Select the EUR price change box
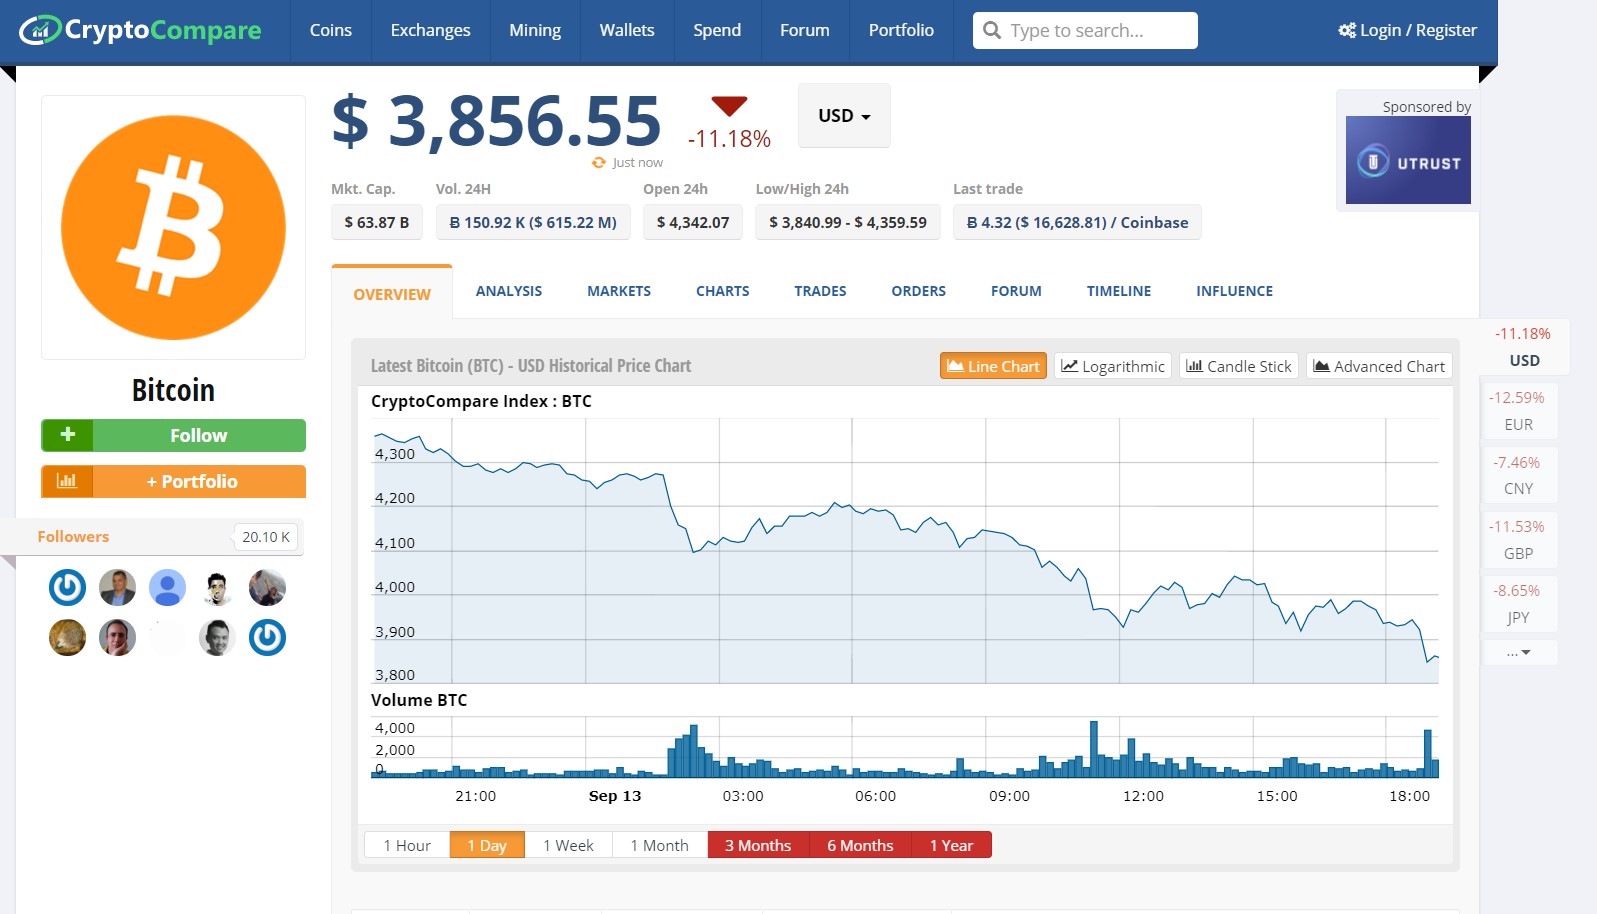This screenshot has width=1597, height=914. [x=1519, y=411]
